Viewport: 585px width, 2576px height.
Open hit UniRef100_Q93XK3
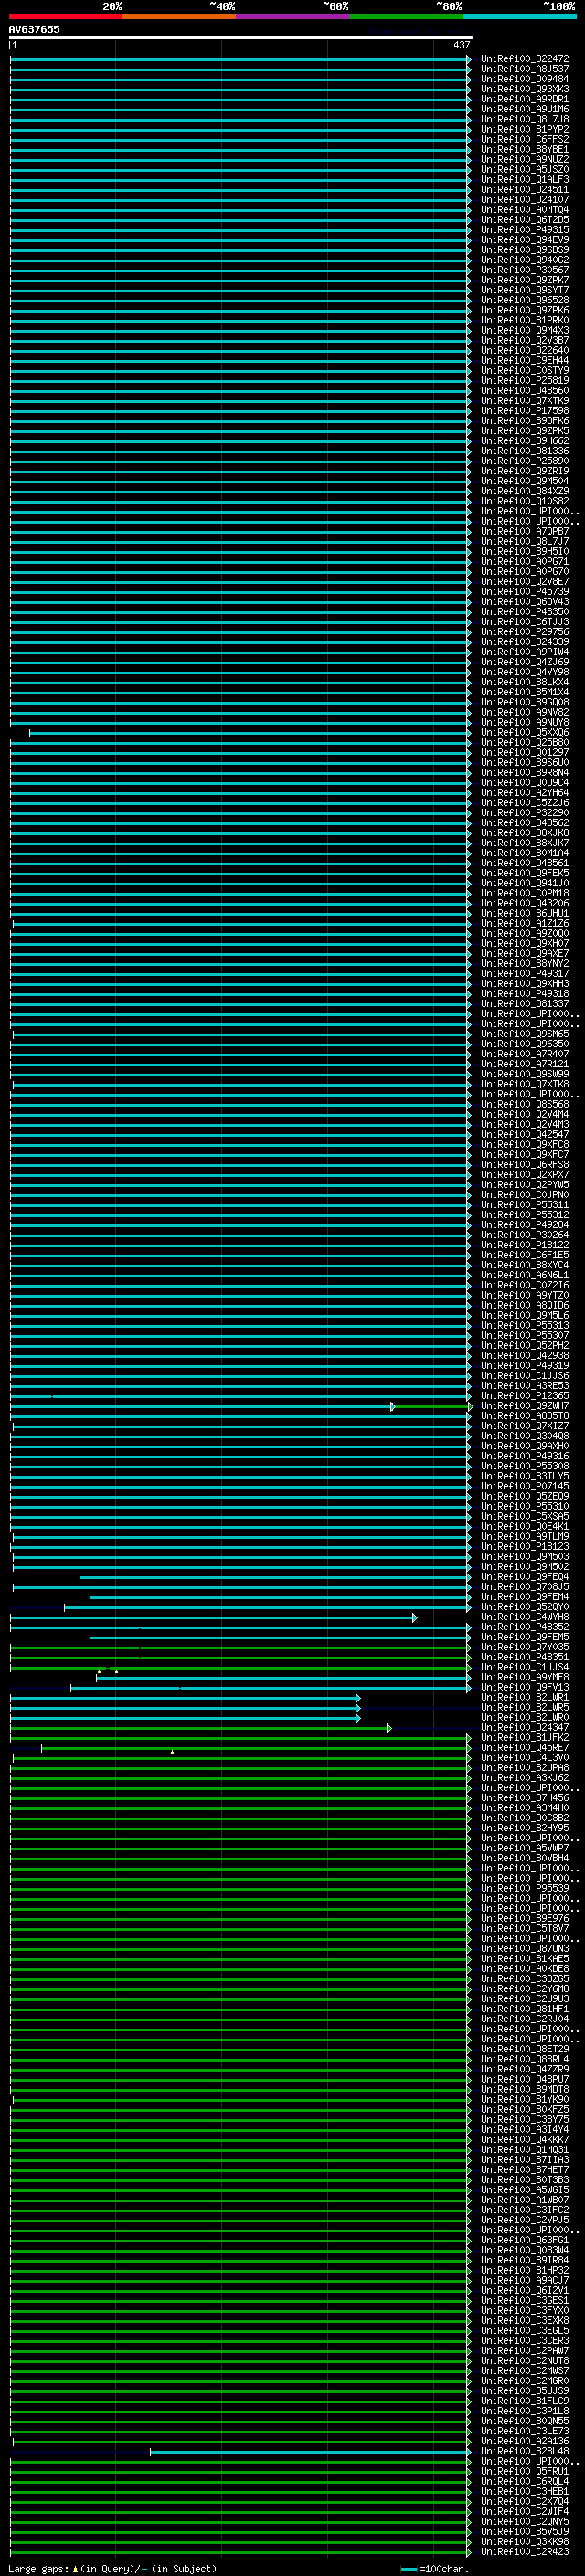pos(525,89)
